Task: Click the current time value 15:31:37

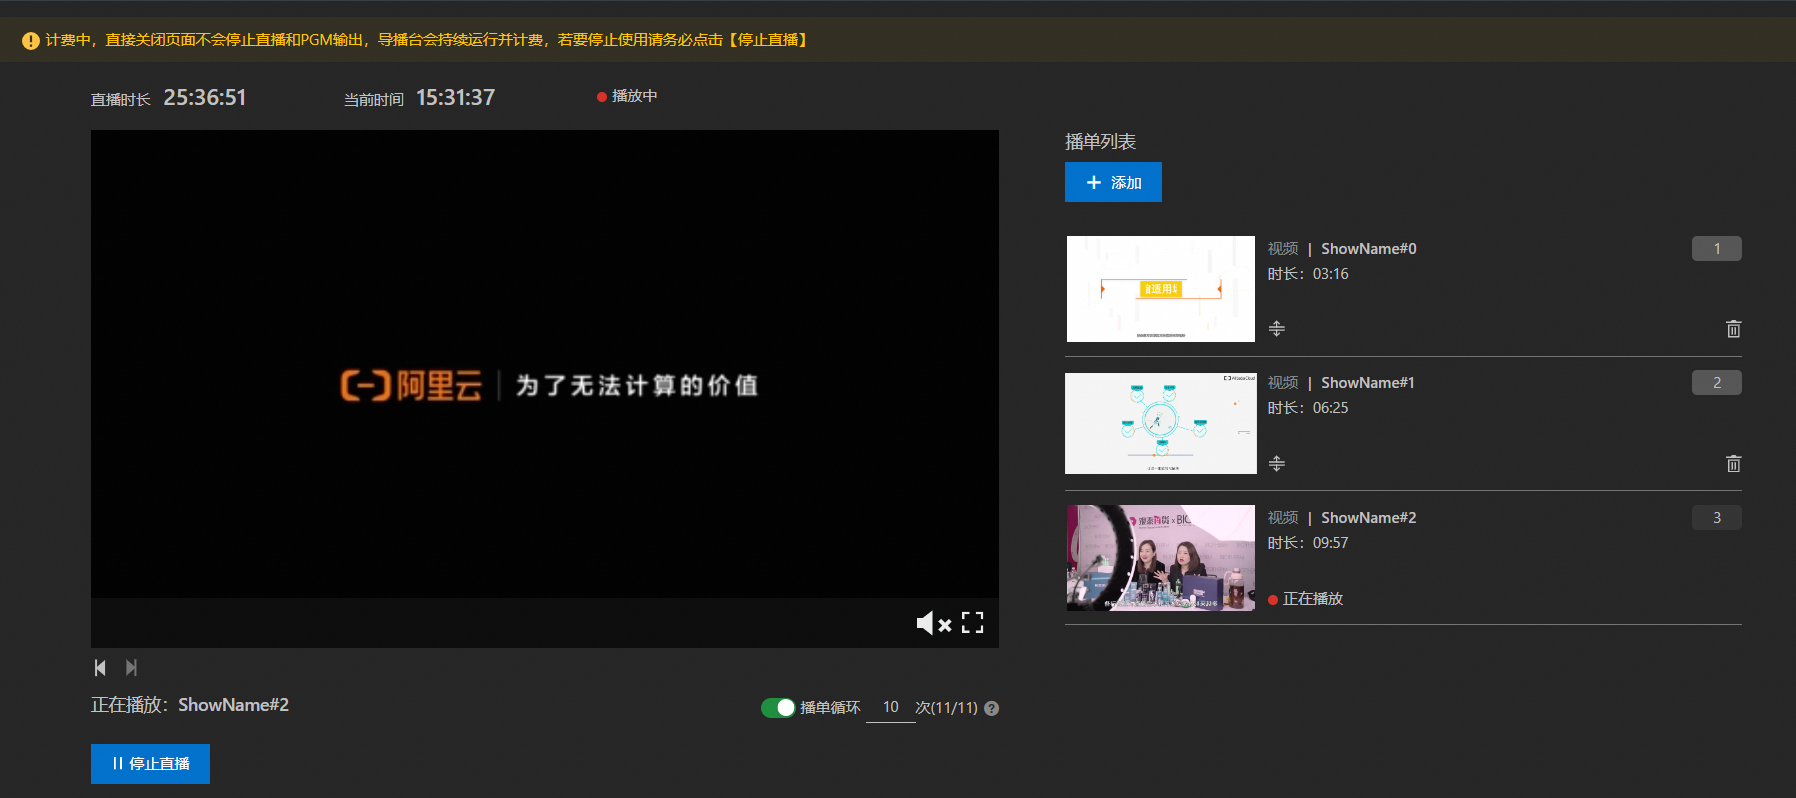Action: click(x=456, y=97)
